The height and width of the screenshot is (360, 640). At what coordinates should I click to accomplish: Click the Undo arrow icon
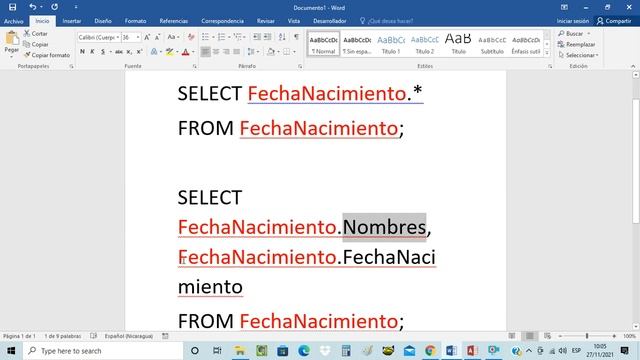[33, 7]
